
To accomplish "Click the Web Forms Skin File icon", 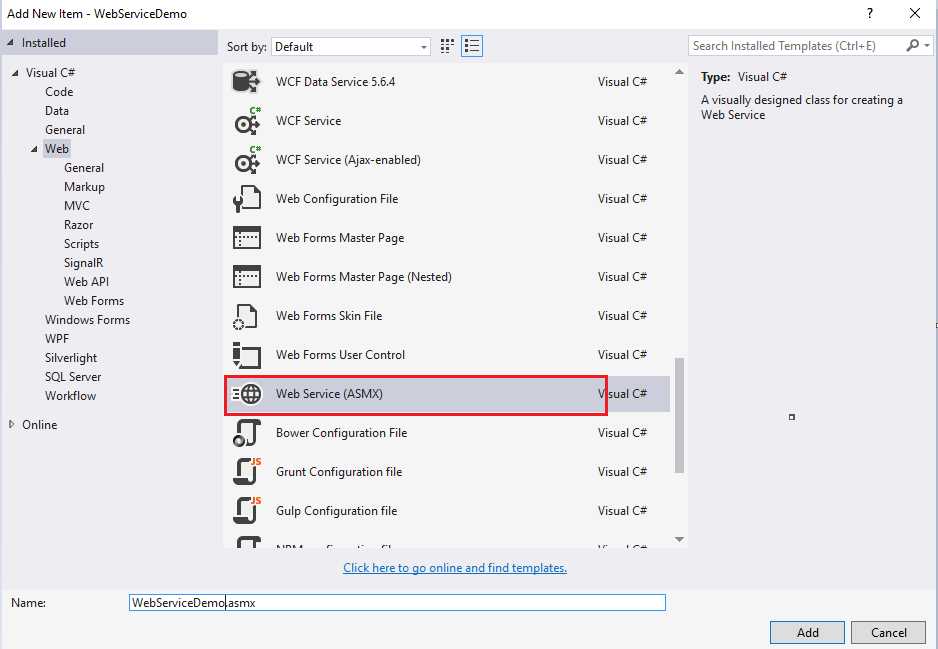I will [x=245, y=316].
